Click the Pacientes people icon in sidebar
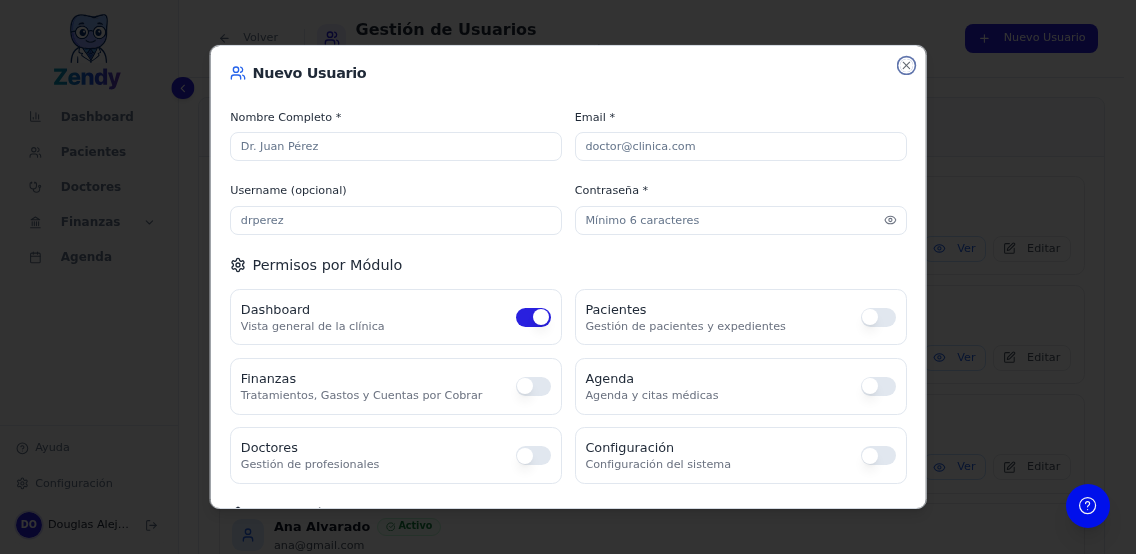Viewport: 1136px width, 554px height. pyautogui.click(x=35, y=152)
